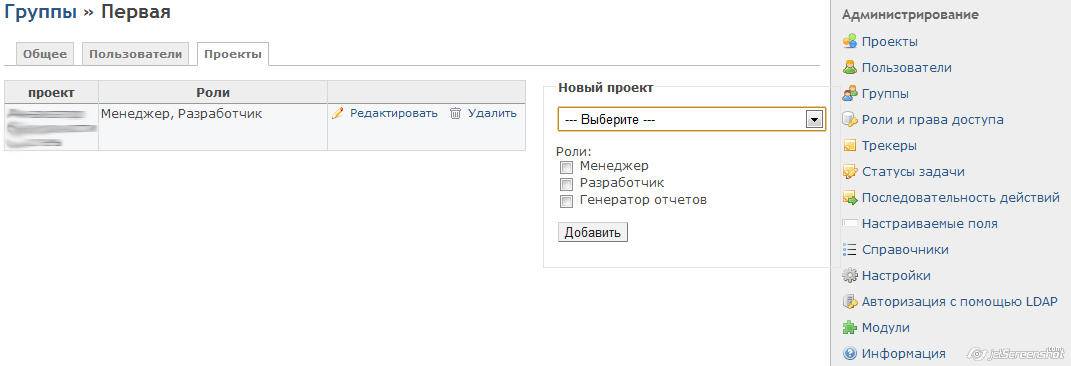
Task: Click the Добавить button
Action: point(593,232)
